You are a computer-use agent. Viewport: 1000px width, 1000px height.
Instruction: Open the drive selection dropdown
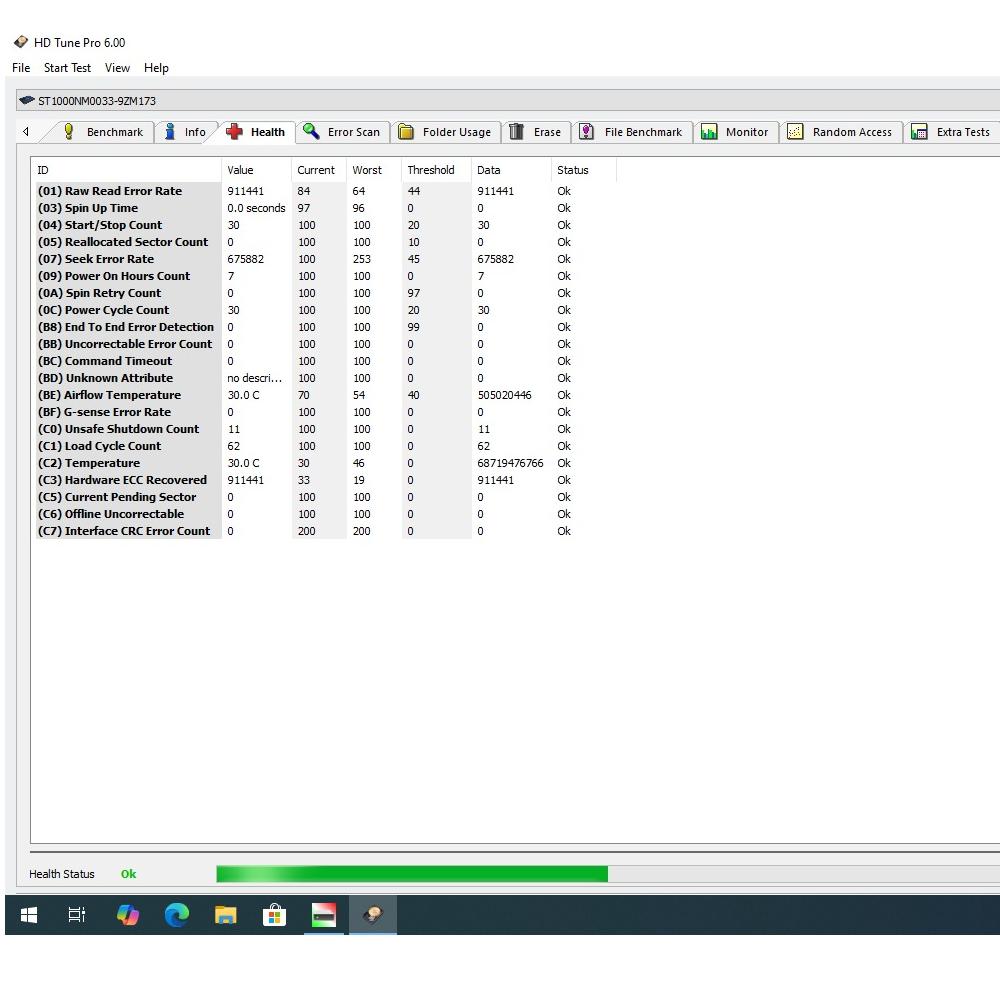tap(508, 101)
